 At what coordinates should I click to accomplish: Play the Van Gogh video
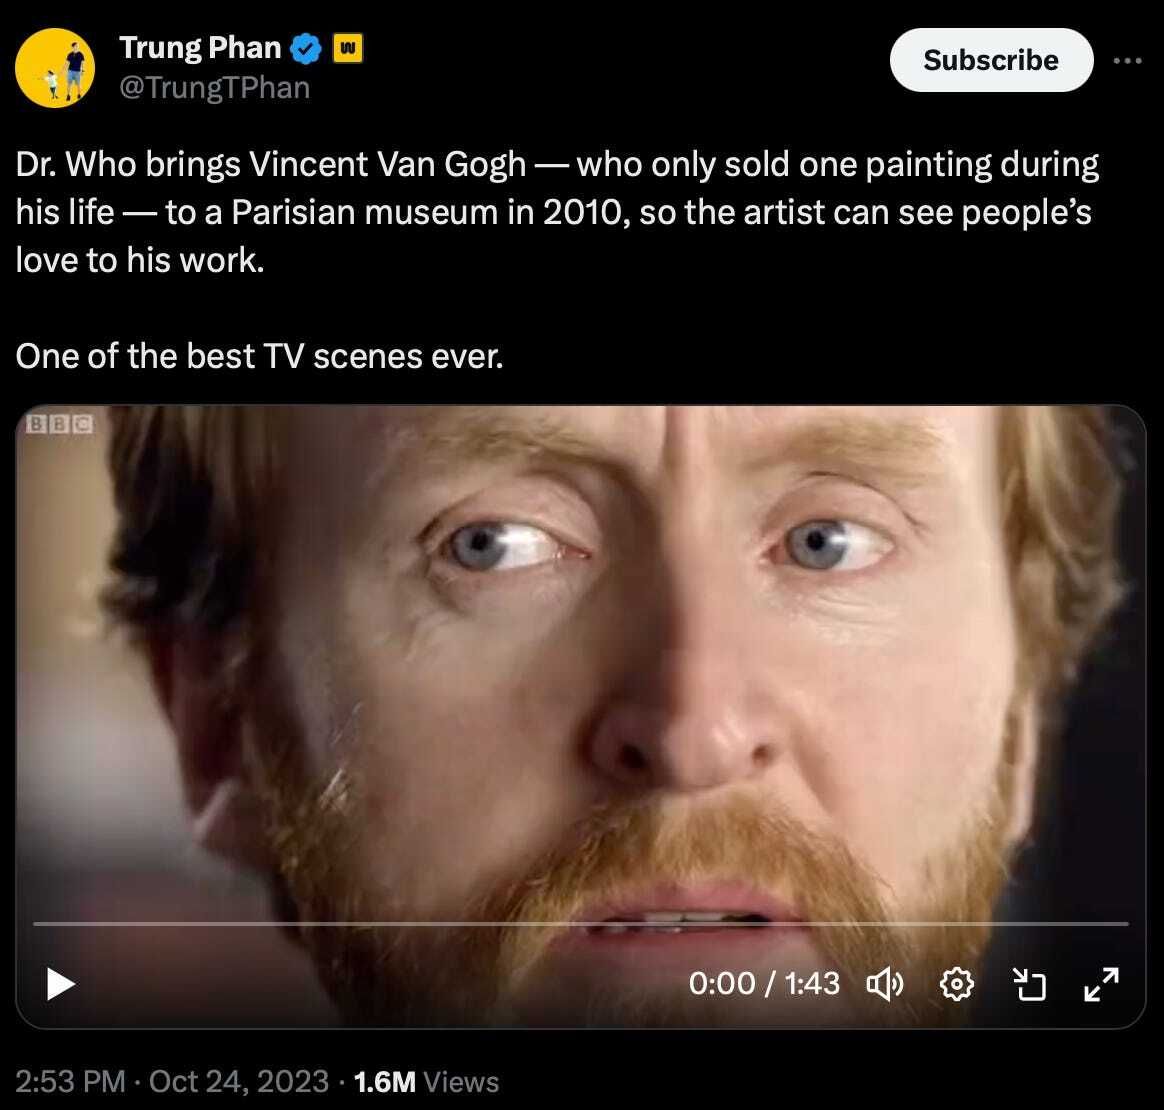tap(60, 985)
